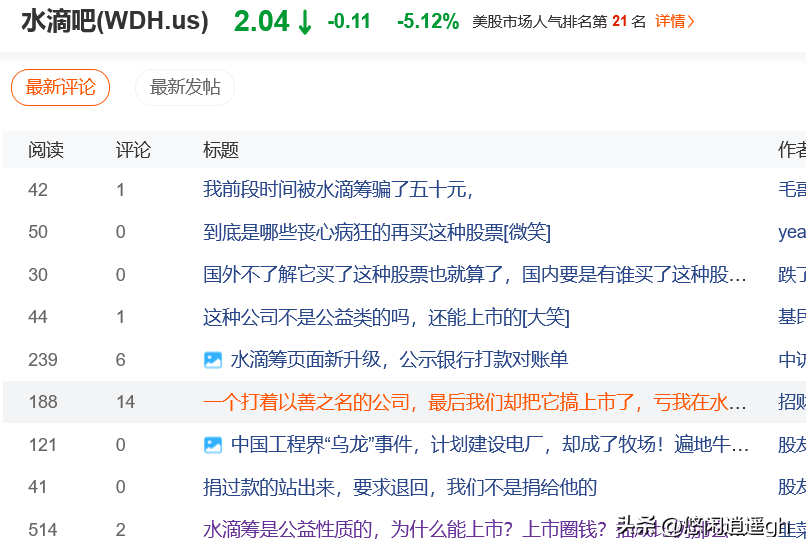Viewport: 806px width, 551px height.
Task: Click read count 239
Action: (x=43, y=360)
